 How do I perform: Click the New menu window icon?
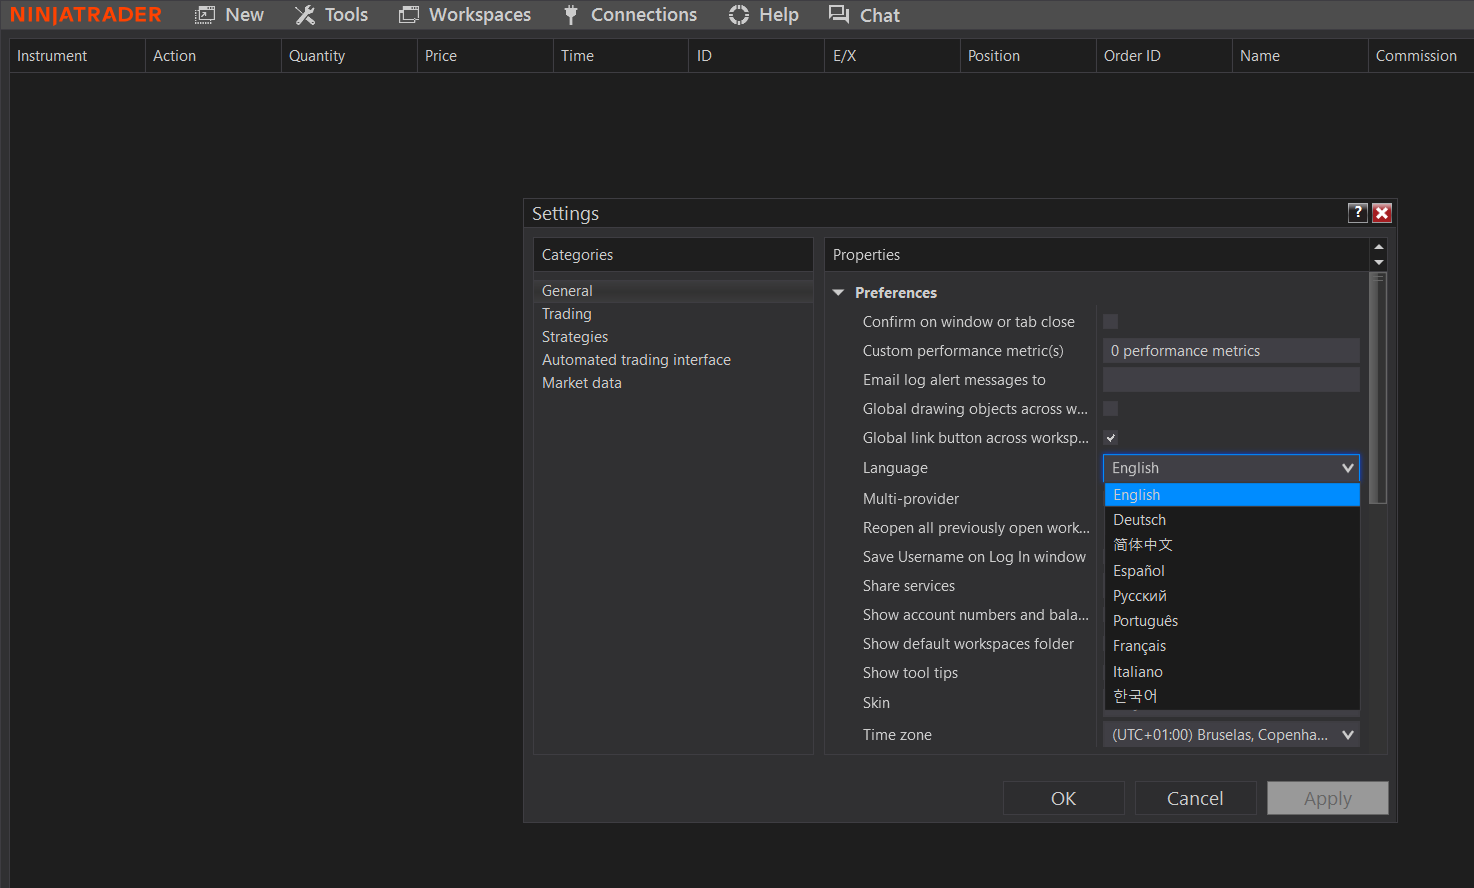[205, 15]
